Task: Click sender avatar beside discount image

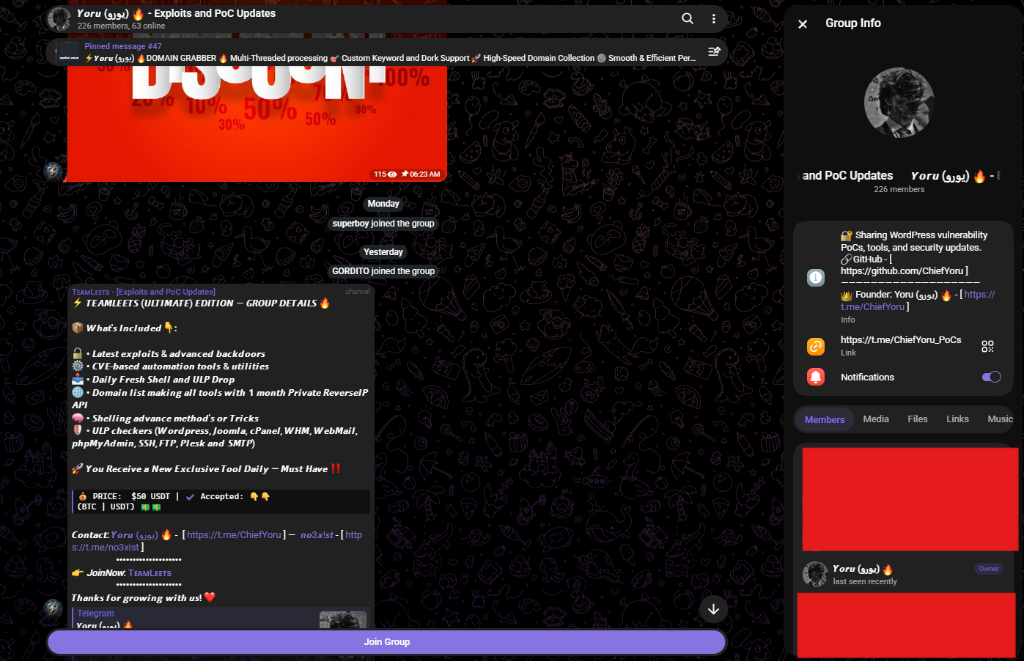Action: coord(53,171)
